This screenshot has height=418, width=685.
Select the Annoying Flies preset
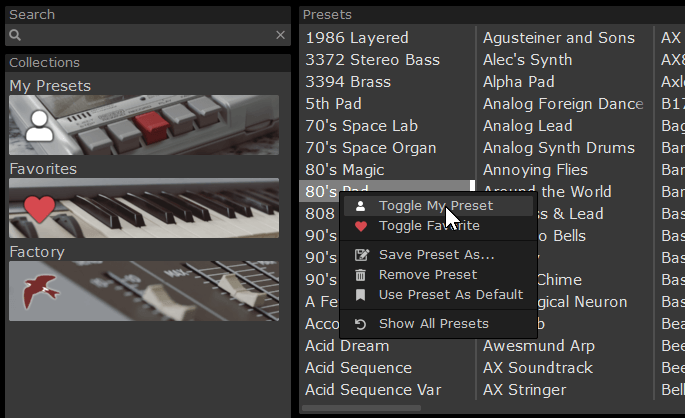pos(535,170)
